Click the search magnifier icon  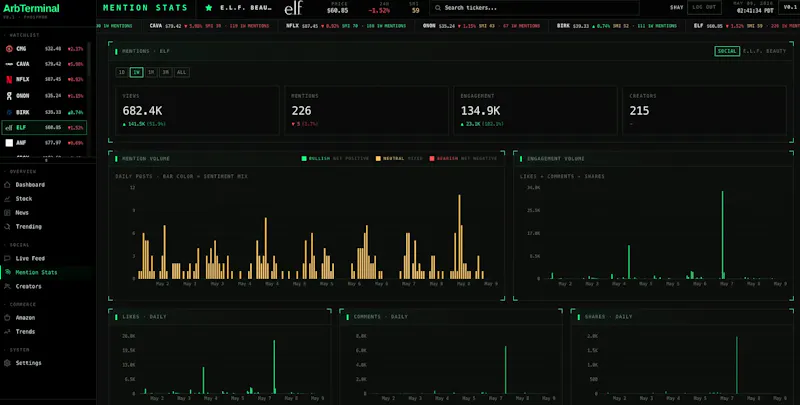pos(438,8)
